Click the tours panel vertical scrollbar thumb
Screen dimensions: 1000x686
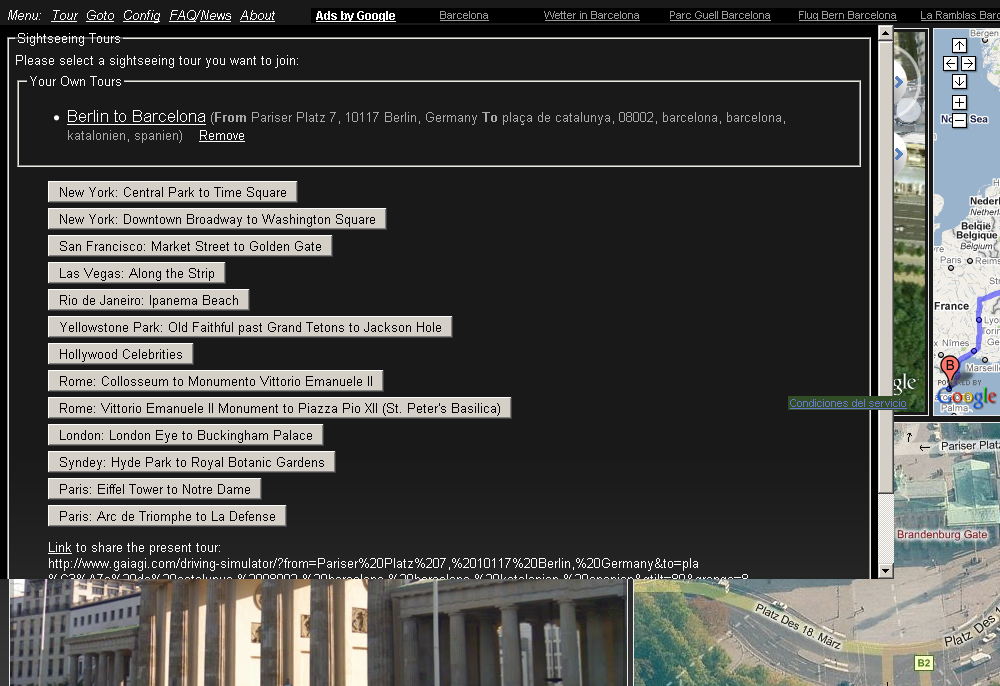pyautogui.click(x=885, y=266)
